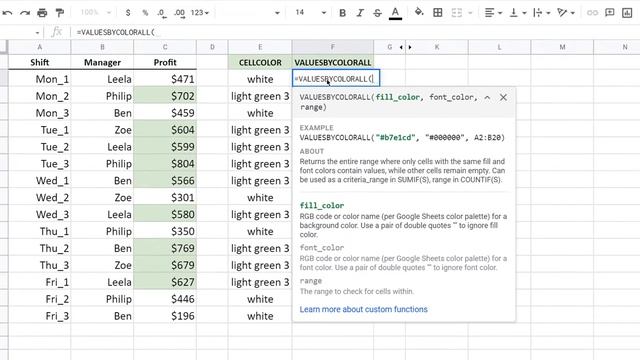Select the $804 profit cell

pos(165,164)
